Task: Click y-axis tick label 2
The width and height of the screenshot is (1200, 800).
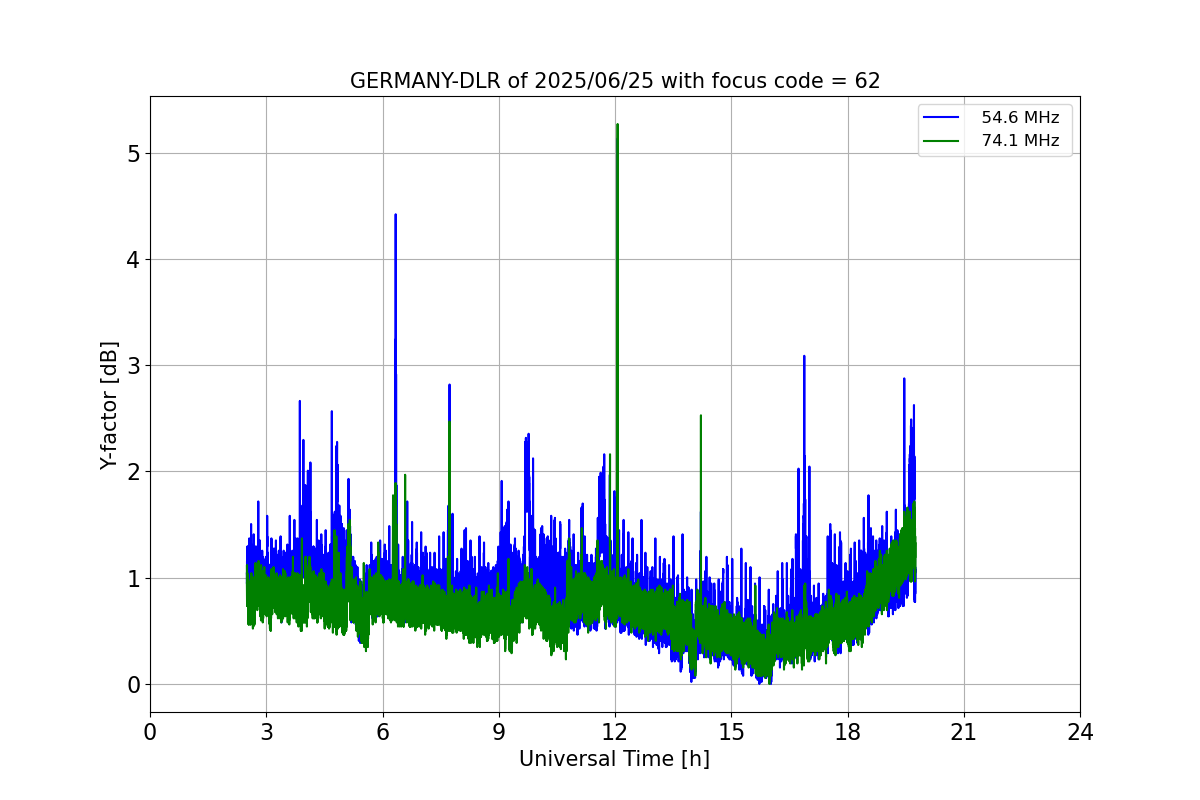Action: [133, 471]
